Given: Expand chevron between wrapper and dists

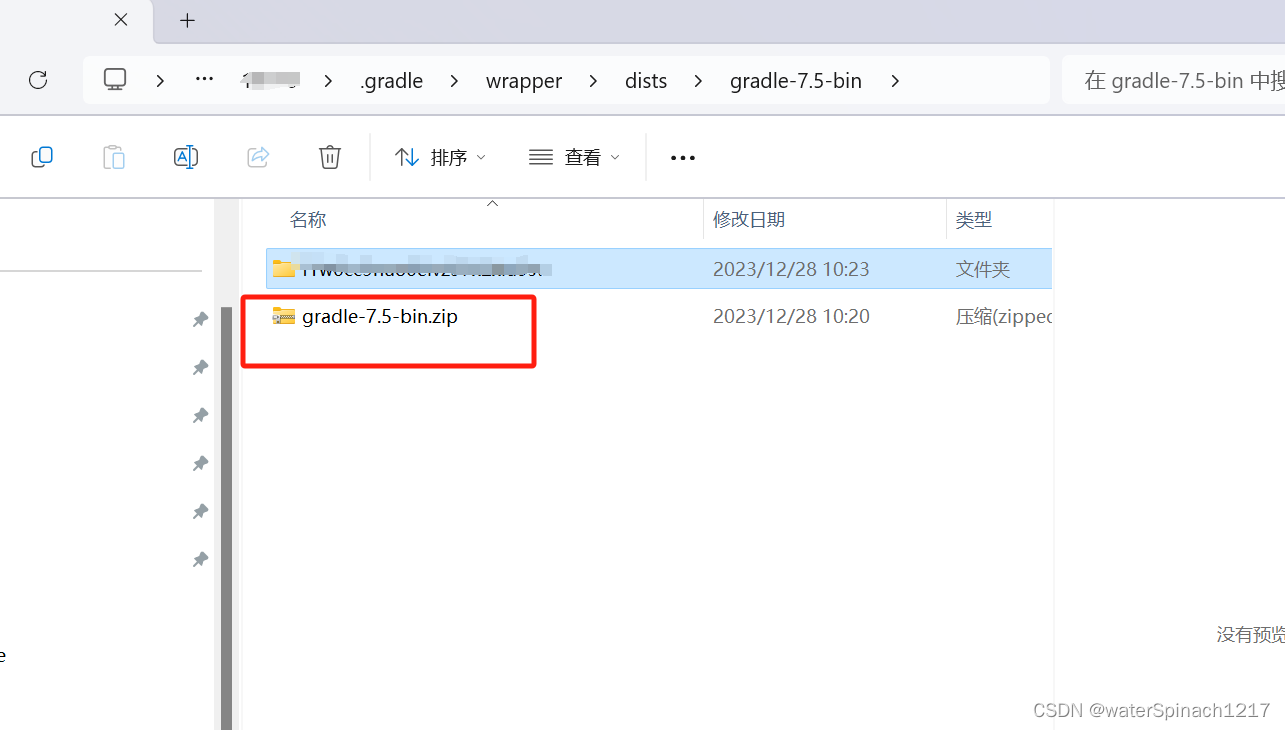Looking at the screenshot, I should pyautogui.click(x=594, y=80).
